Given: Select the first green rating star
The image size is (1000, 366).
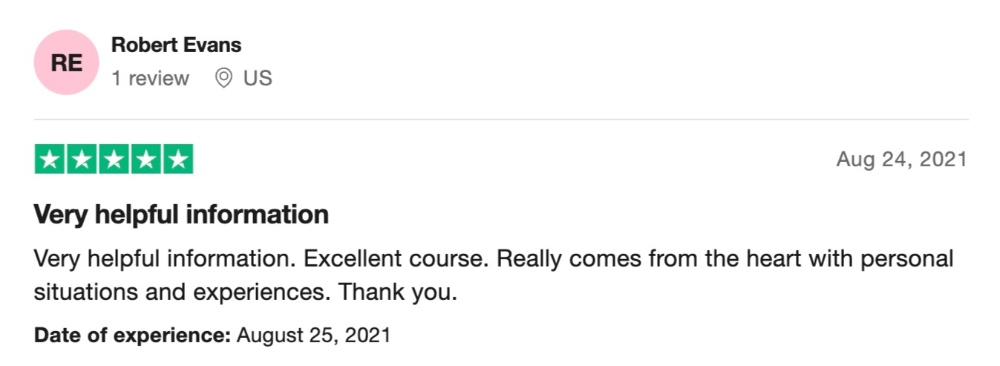Looking at the screenshot, I should click(50, 159).
